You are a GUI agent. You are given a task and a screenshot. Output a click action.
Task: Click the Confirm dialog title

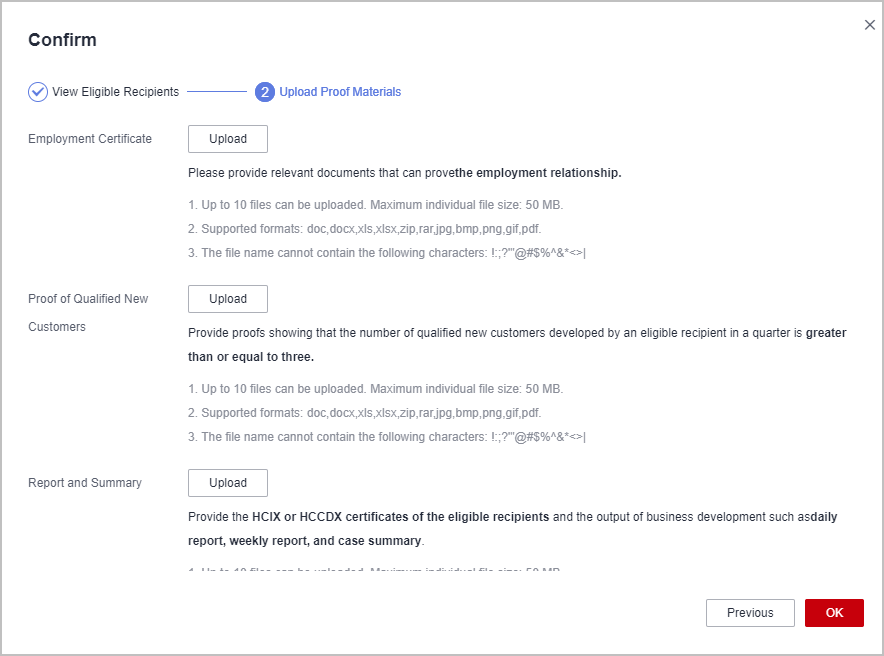[x=62, y=41]
